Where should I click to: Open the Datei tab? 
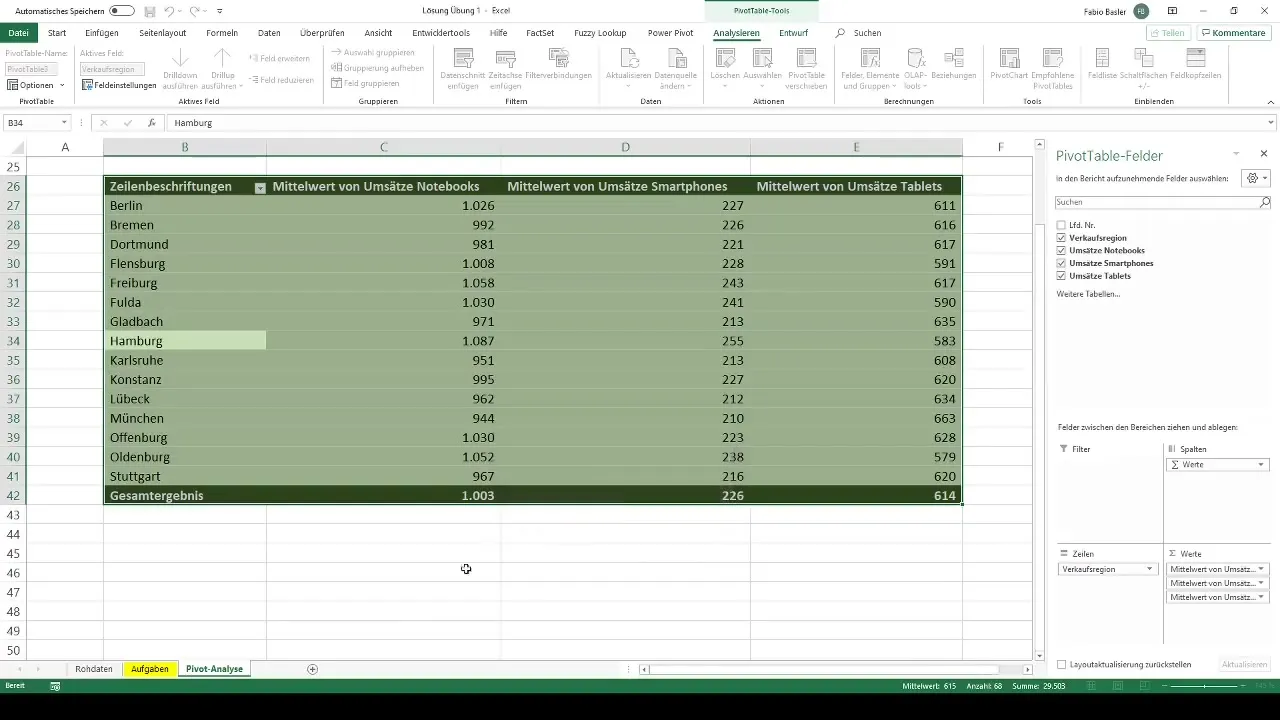(x=18, y=33)
